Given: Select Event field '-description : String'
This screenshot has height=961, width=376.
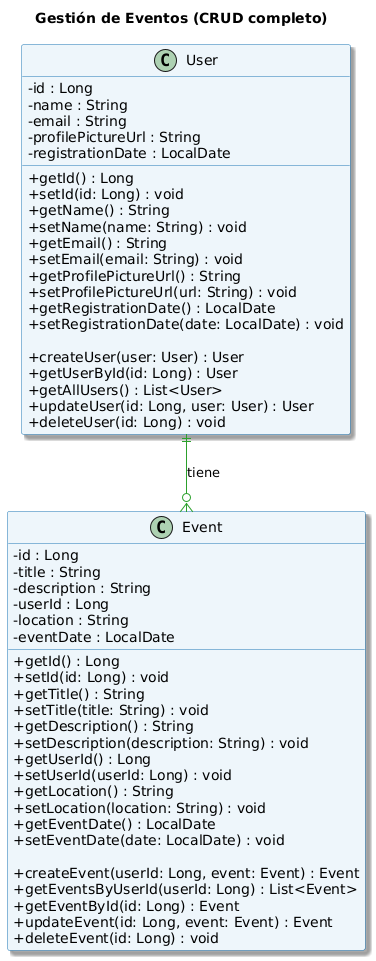Looking at the screenshot, I should pyautogui.click(x=82, y=588).
